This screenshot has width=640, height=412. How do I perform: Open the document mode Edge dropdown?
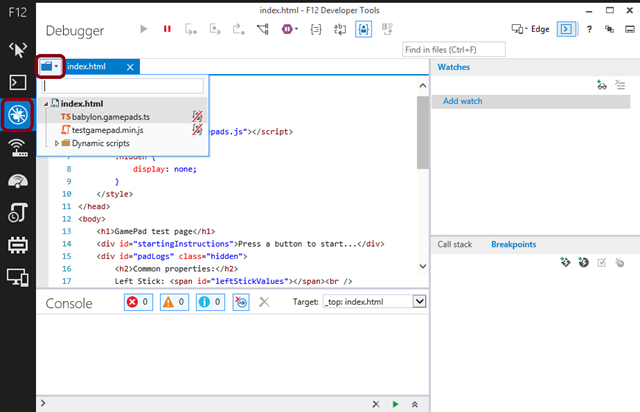[x=530, y=29]
